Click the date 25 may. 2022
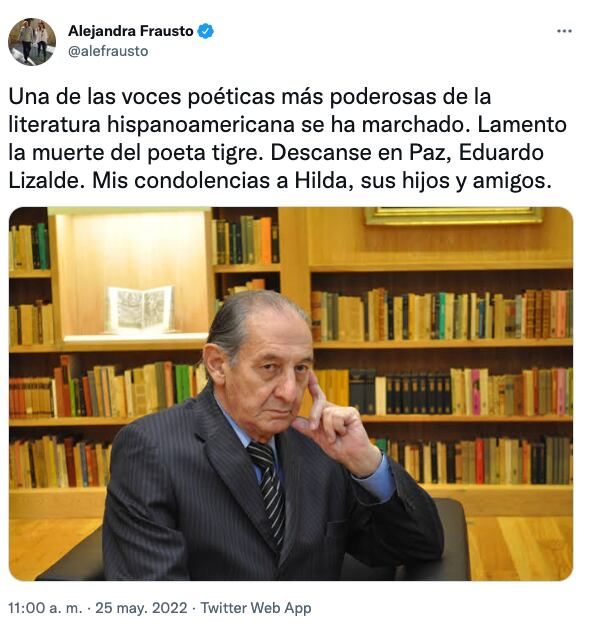589x628 pixels. pos(141,608)
